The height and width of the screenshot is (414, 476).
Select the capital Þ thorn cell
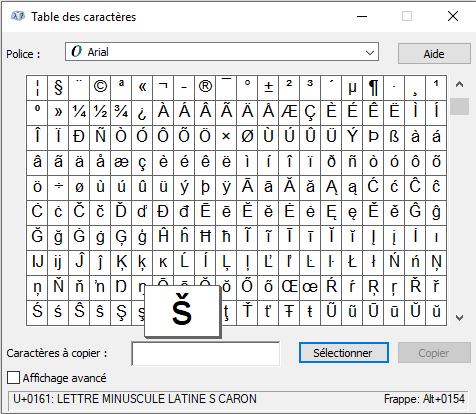click(x=373, y=138)
